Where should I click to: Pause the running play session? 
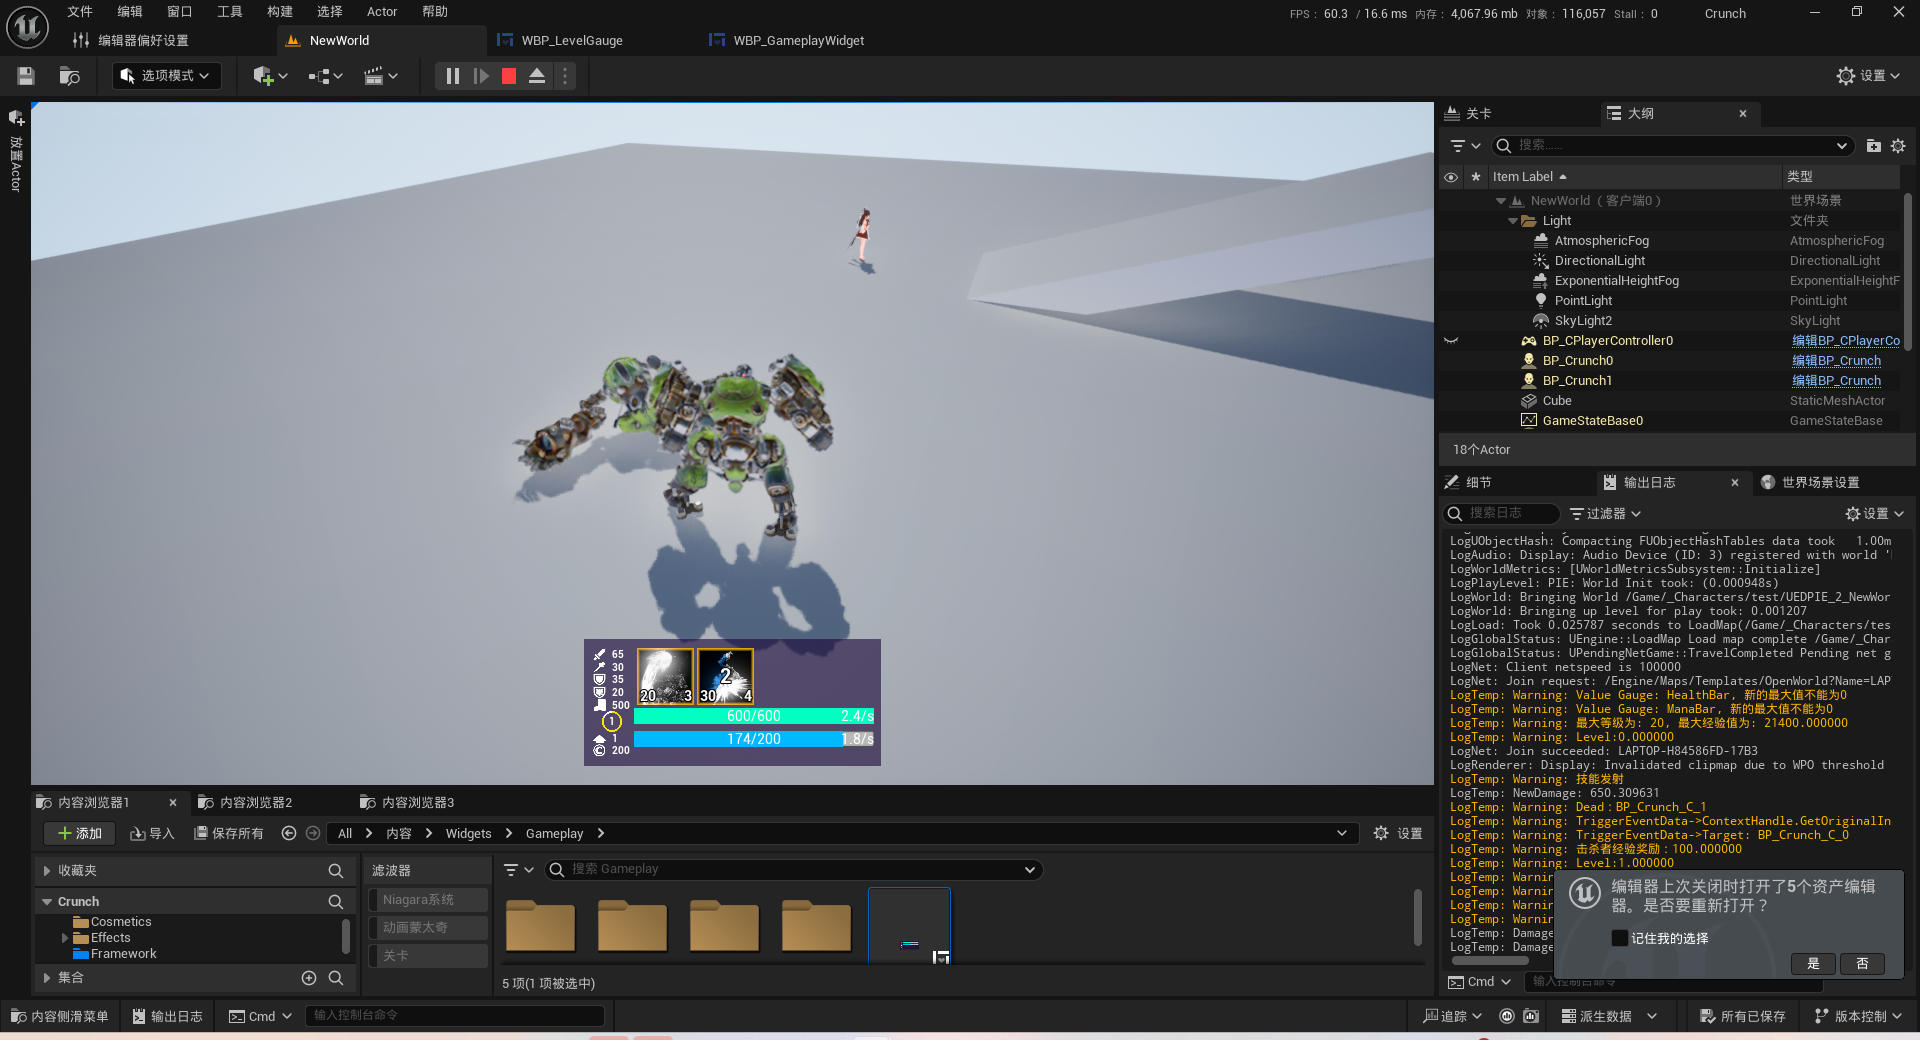click(x=452, y=76)
